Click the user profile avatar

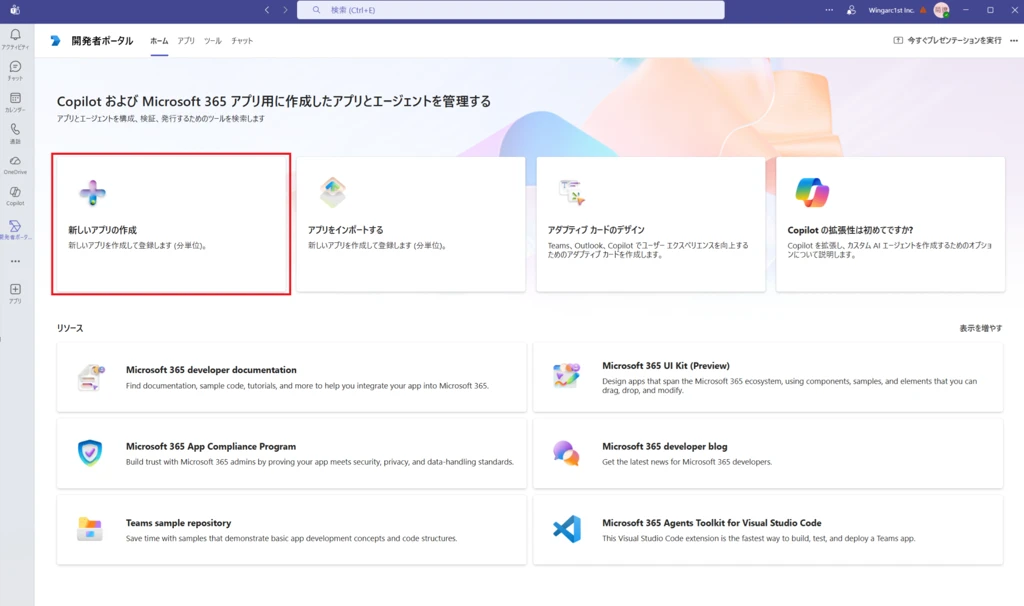click(x=941, y=10)
